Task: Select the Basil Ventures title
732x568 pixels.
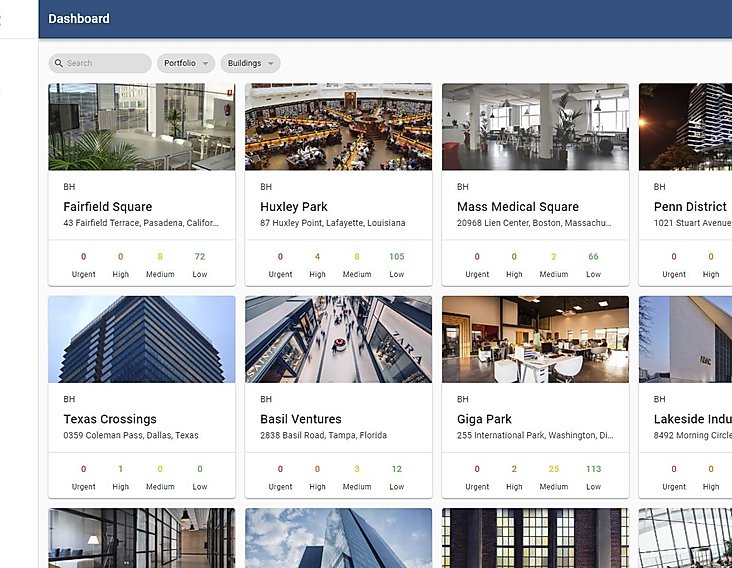Action: coord(301,419)
